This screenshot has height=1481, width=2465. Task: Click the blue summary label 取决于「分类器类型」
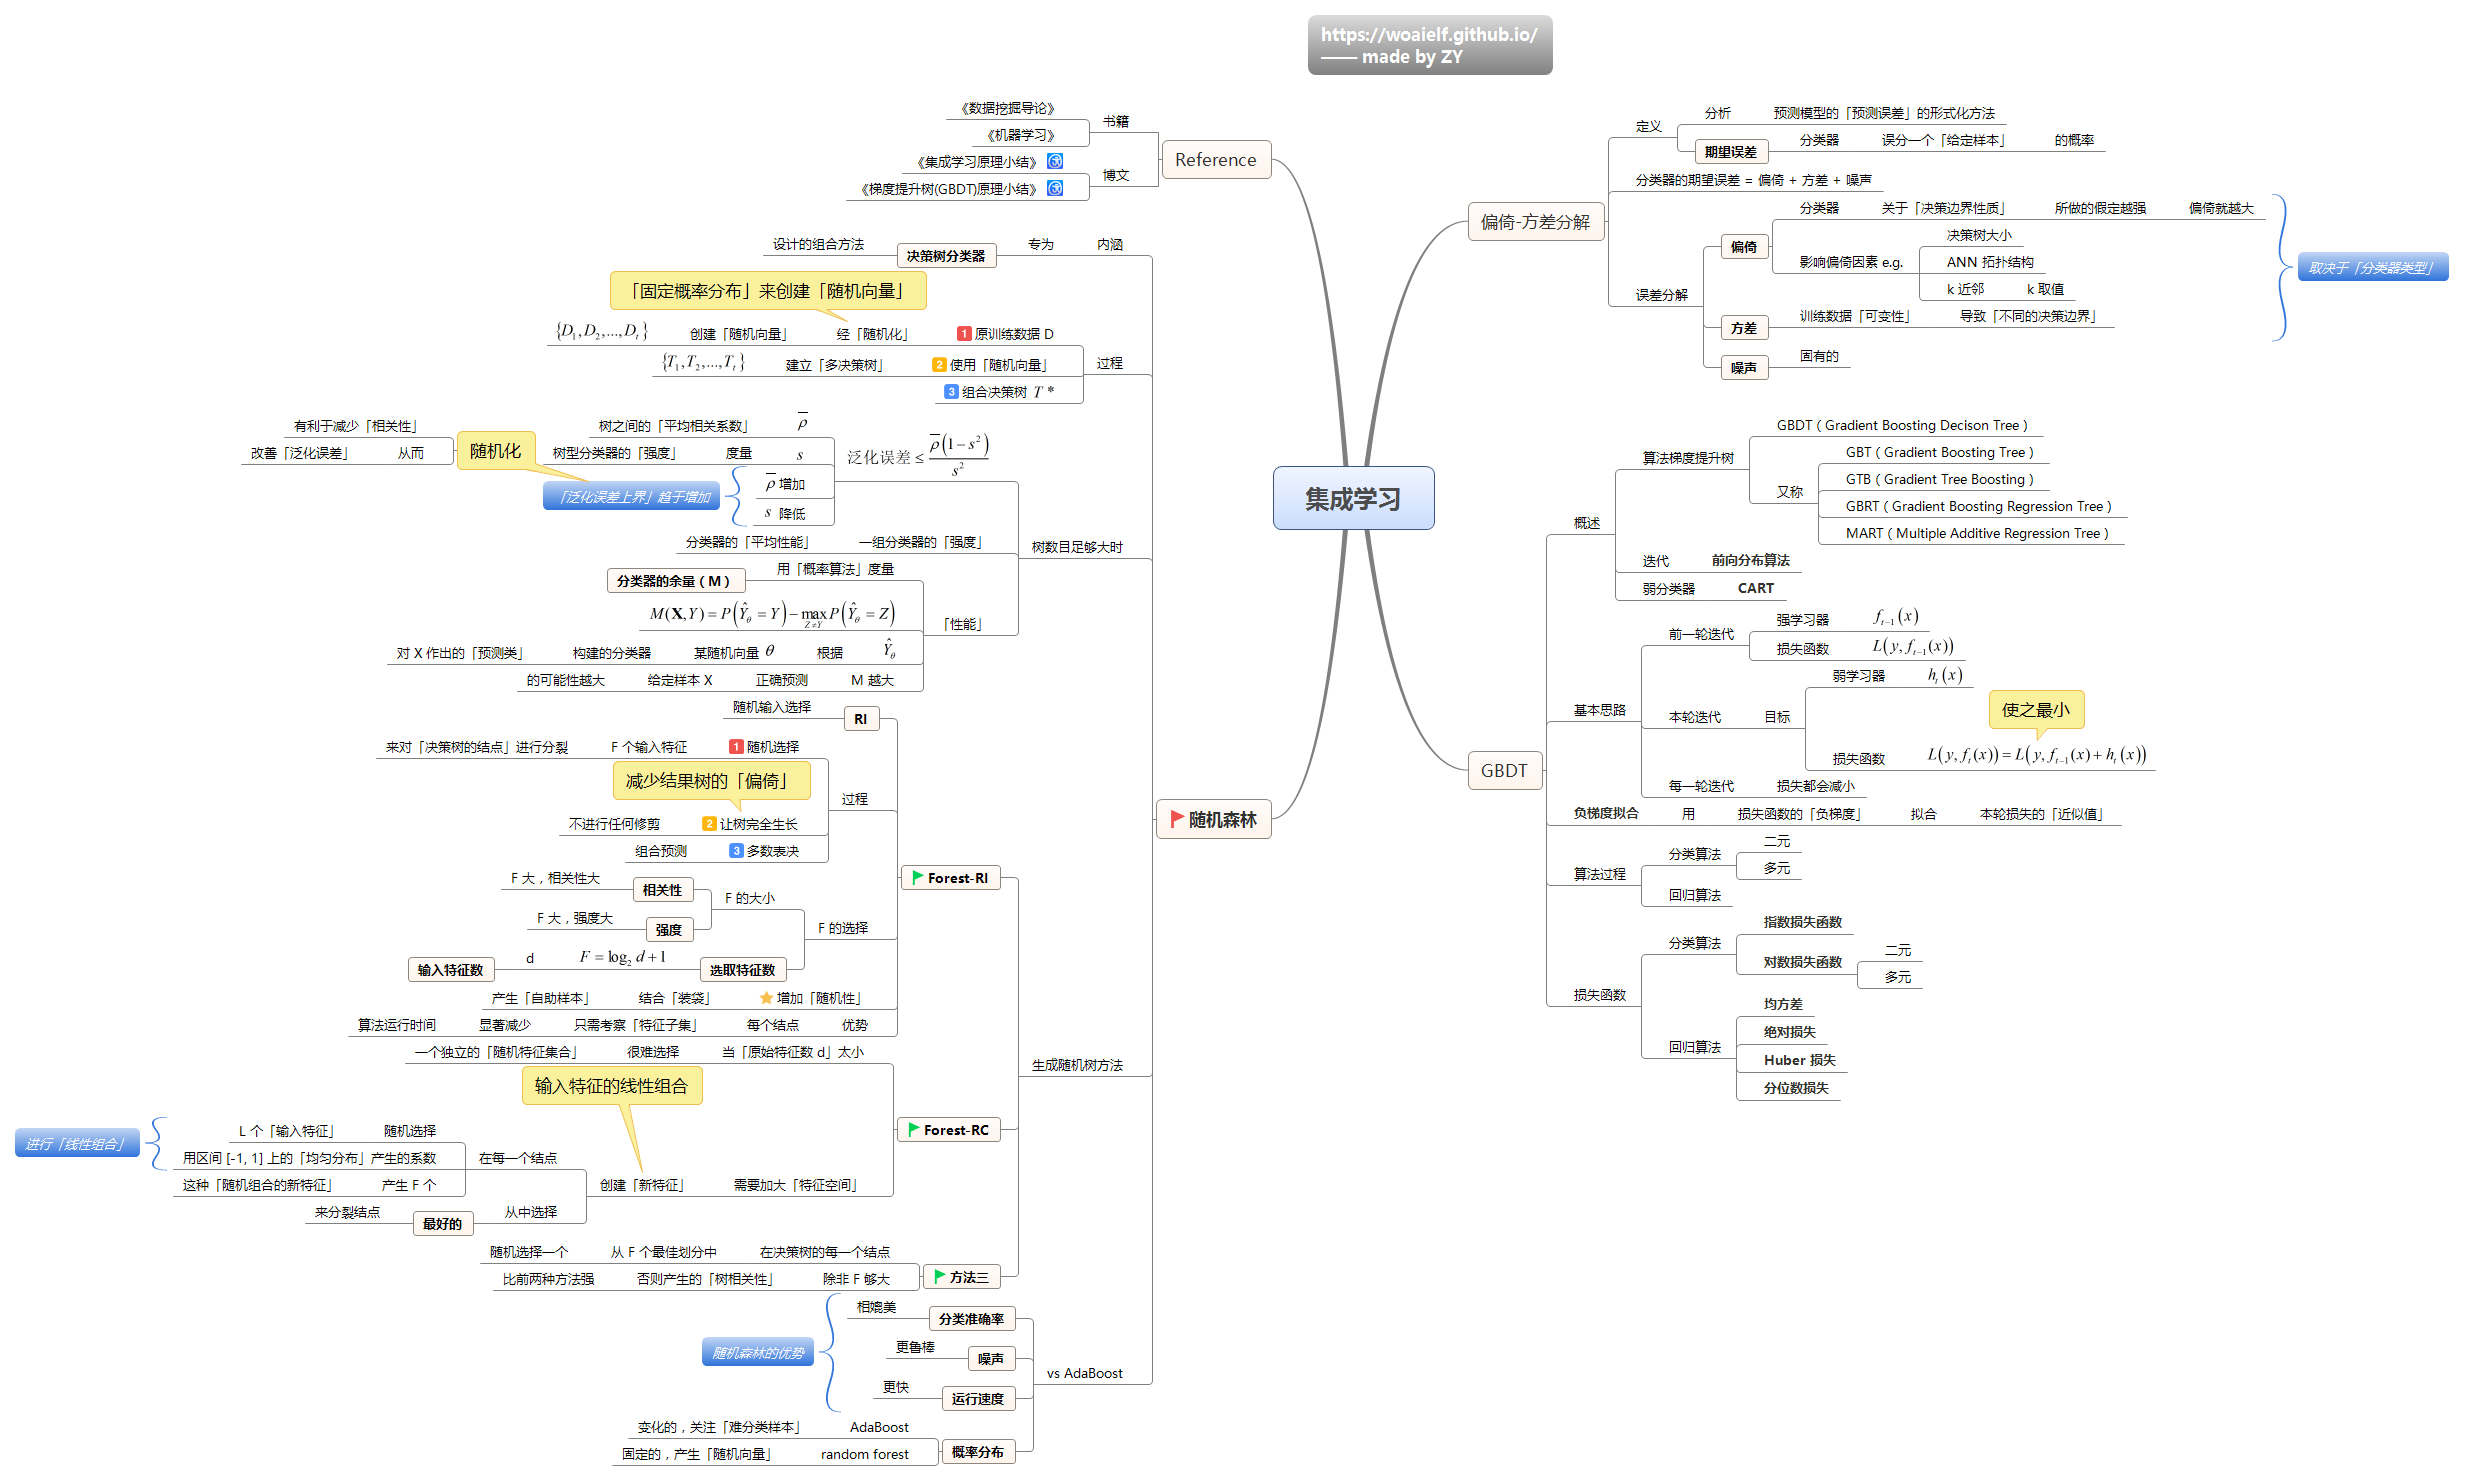(x=2371, y=268)
